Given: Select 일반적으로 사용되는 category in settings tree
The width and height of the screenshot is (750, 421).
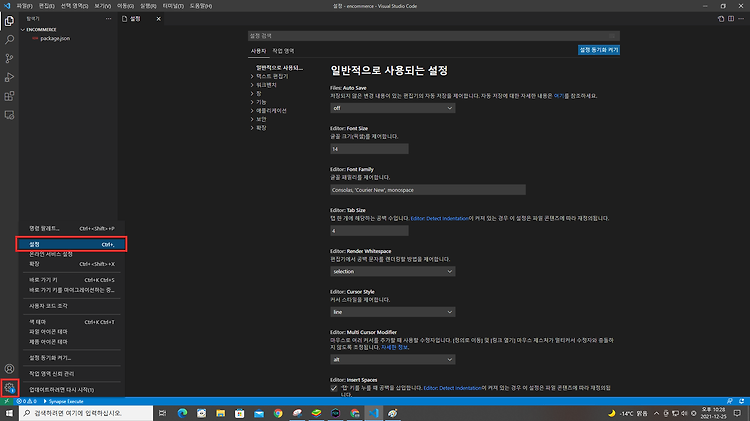Looking at the screenshot, I should 279,68.
